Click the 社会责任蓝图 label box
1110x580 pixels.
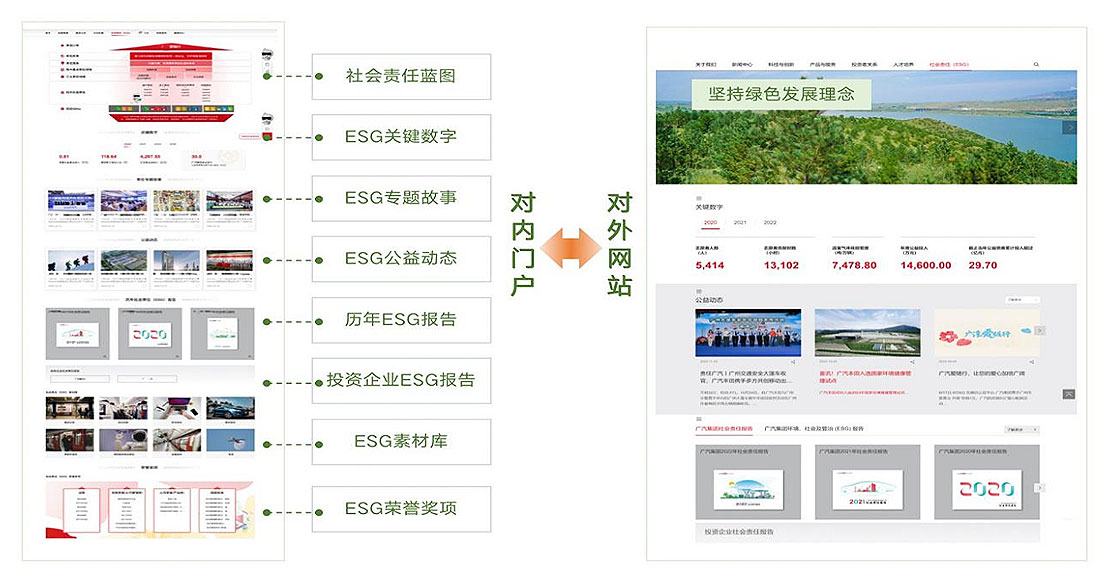pyautogui.click(x=401, y=75)
